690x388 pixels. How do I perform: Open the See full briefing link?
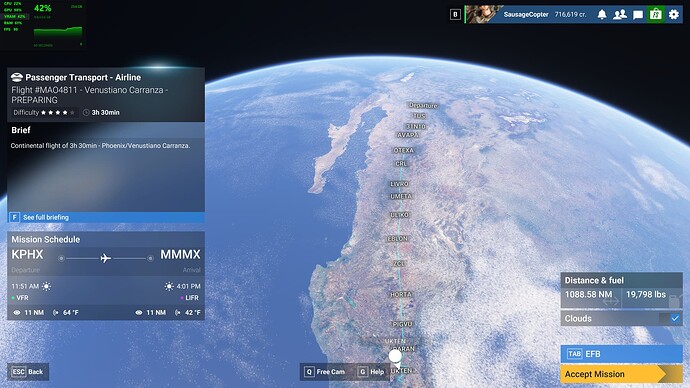pos(106,217)
